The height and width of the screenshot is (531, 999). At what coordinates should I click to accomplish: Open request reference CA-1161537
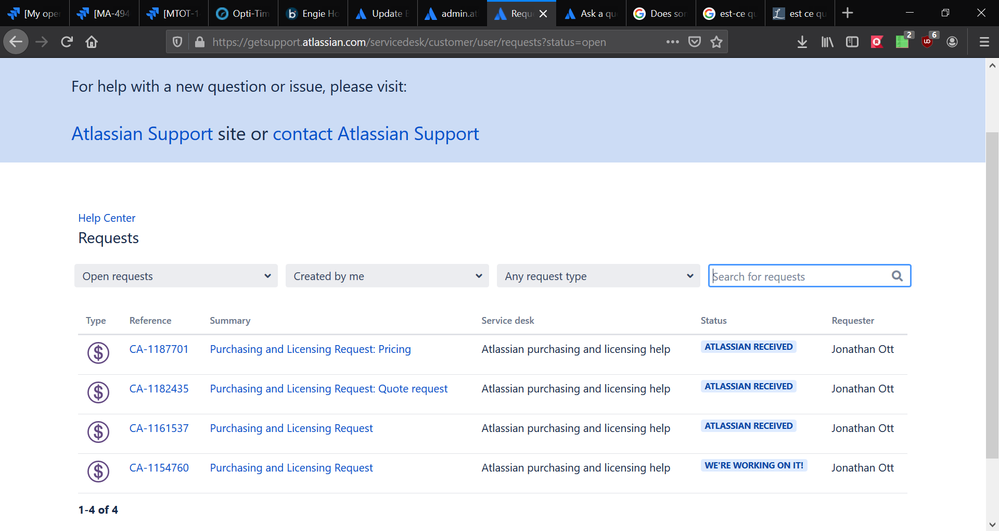159,428
